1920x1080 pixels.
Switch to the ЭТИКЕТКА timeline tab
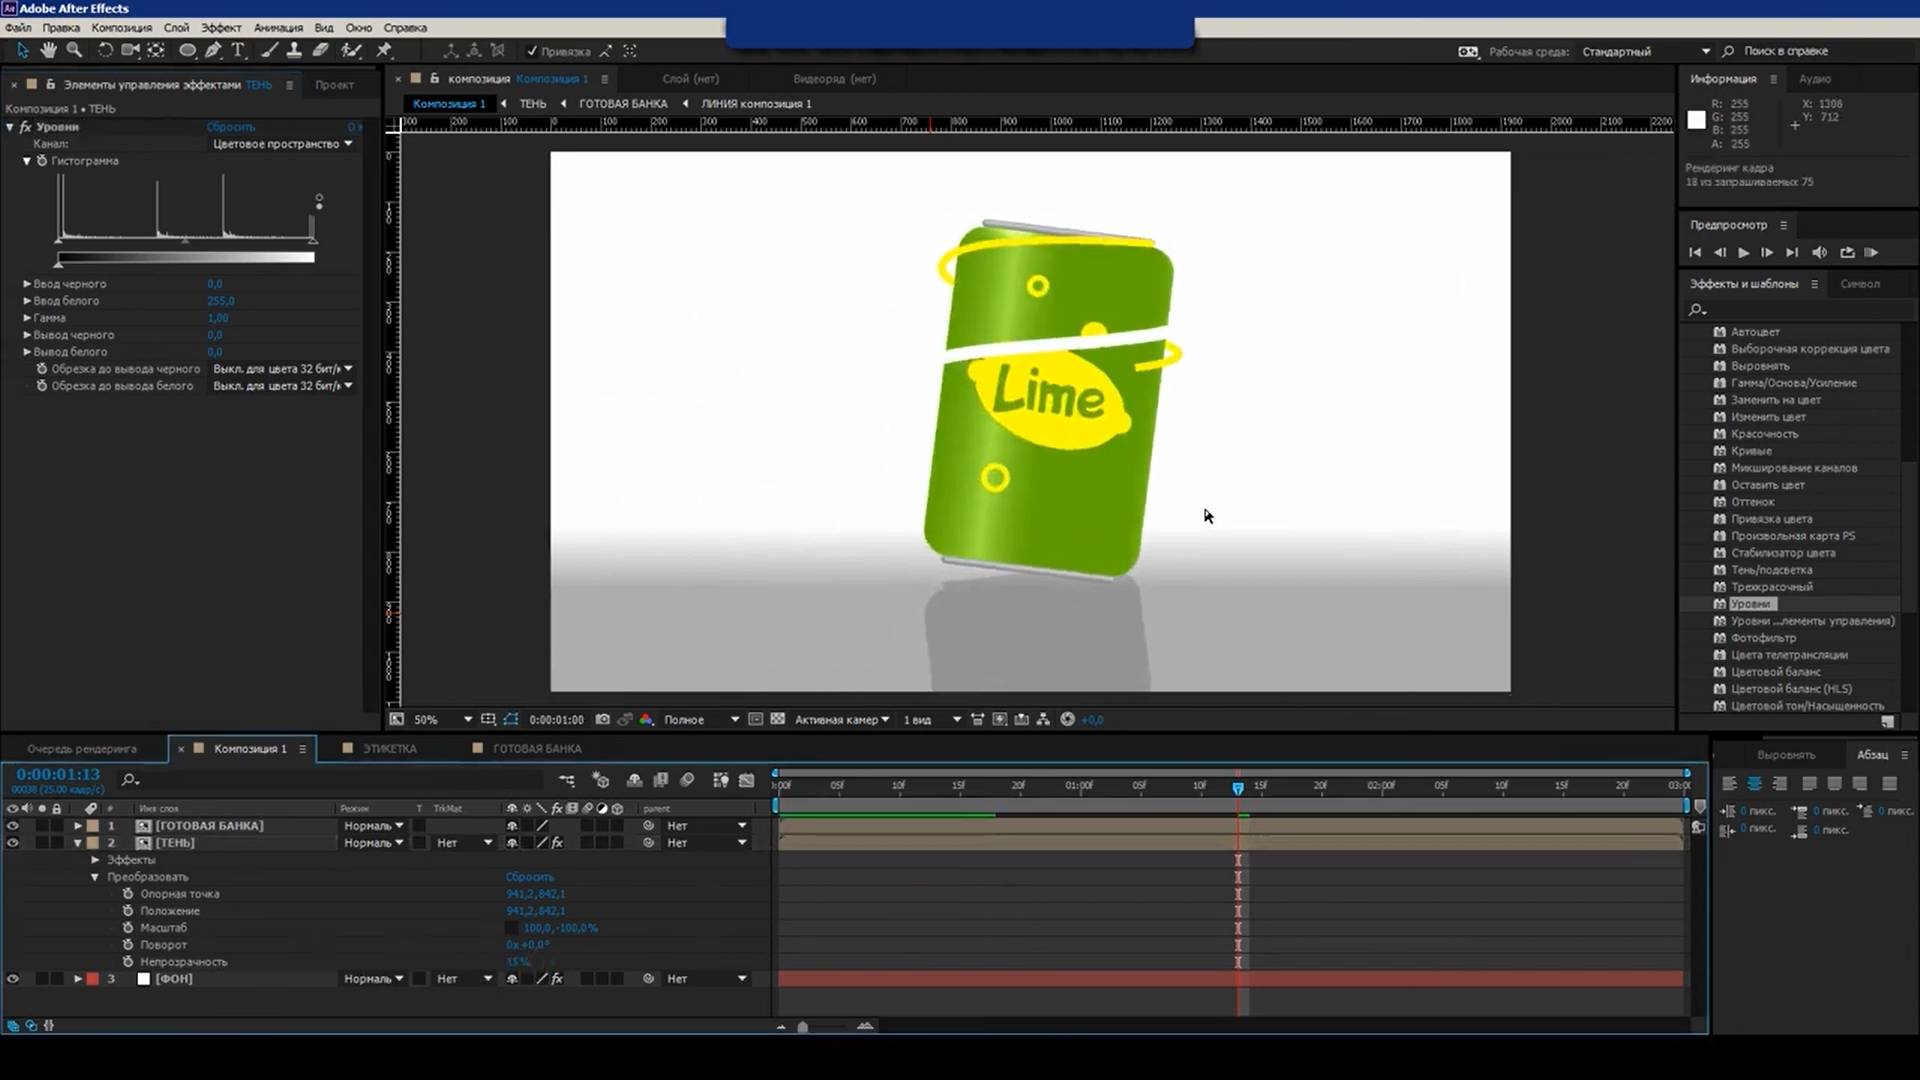tap(389, 748)
